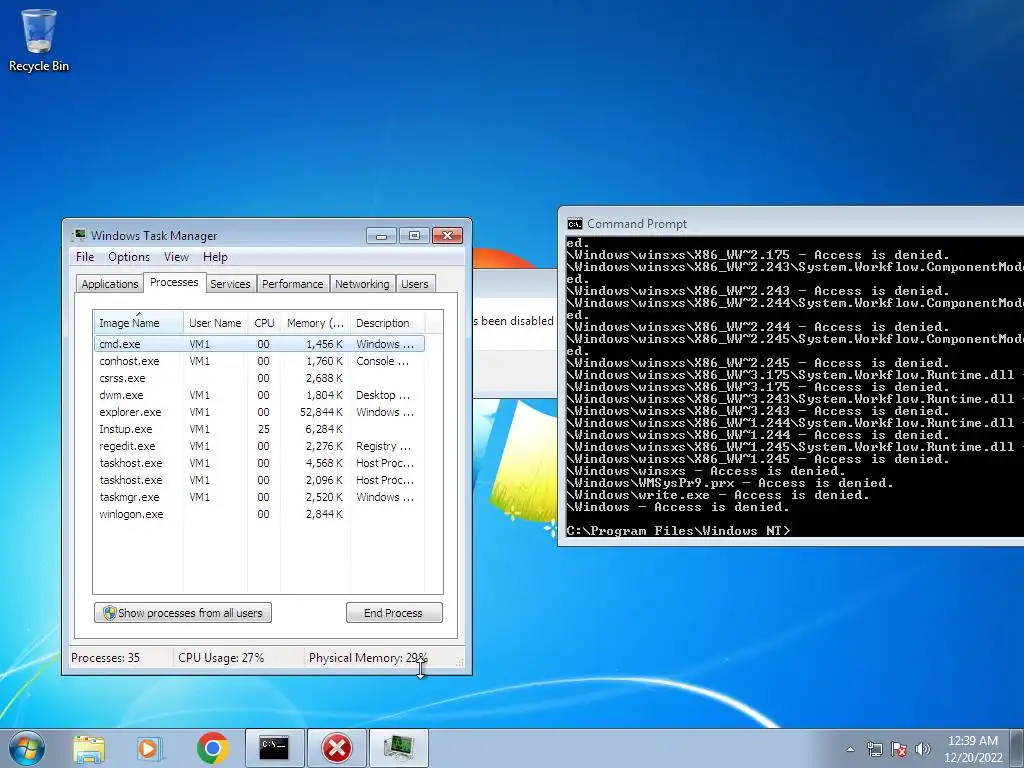Select the dwm.exe process
Image resolution: width=1024 pixels, height=768 pixels.
(259, 395)
